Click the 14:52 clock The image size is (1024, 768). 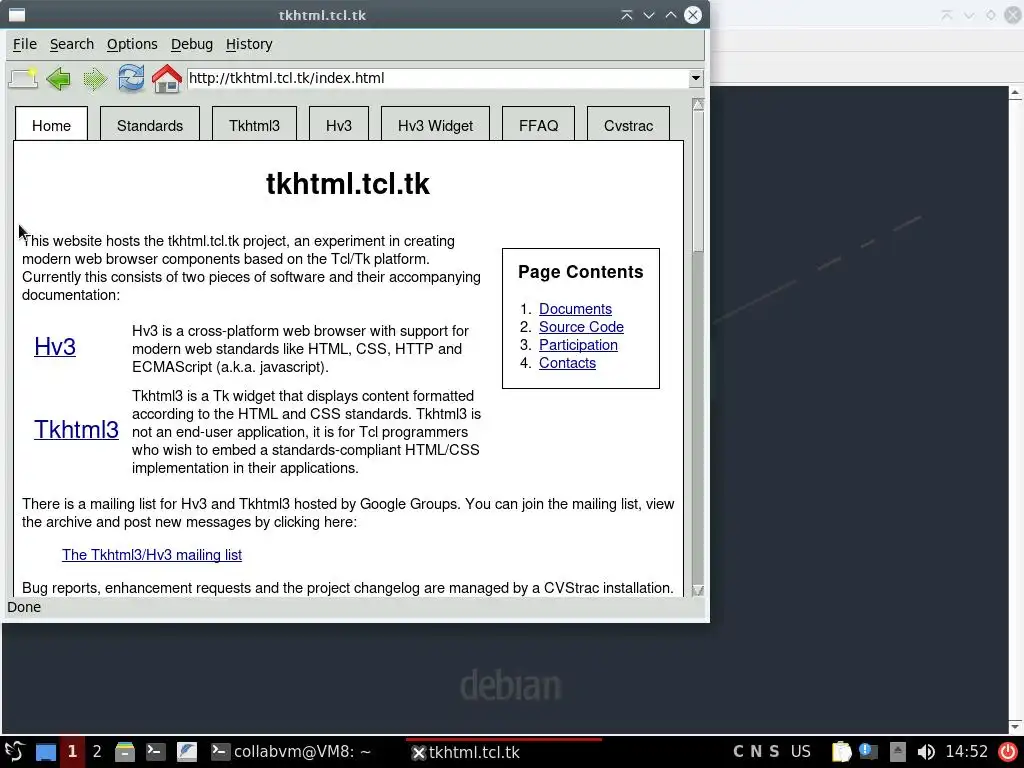point(967,752)
